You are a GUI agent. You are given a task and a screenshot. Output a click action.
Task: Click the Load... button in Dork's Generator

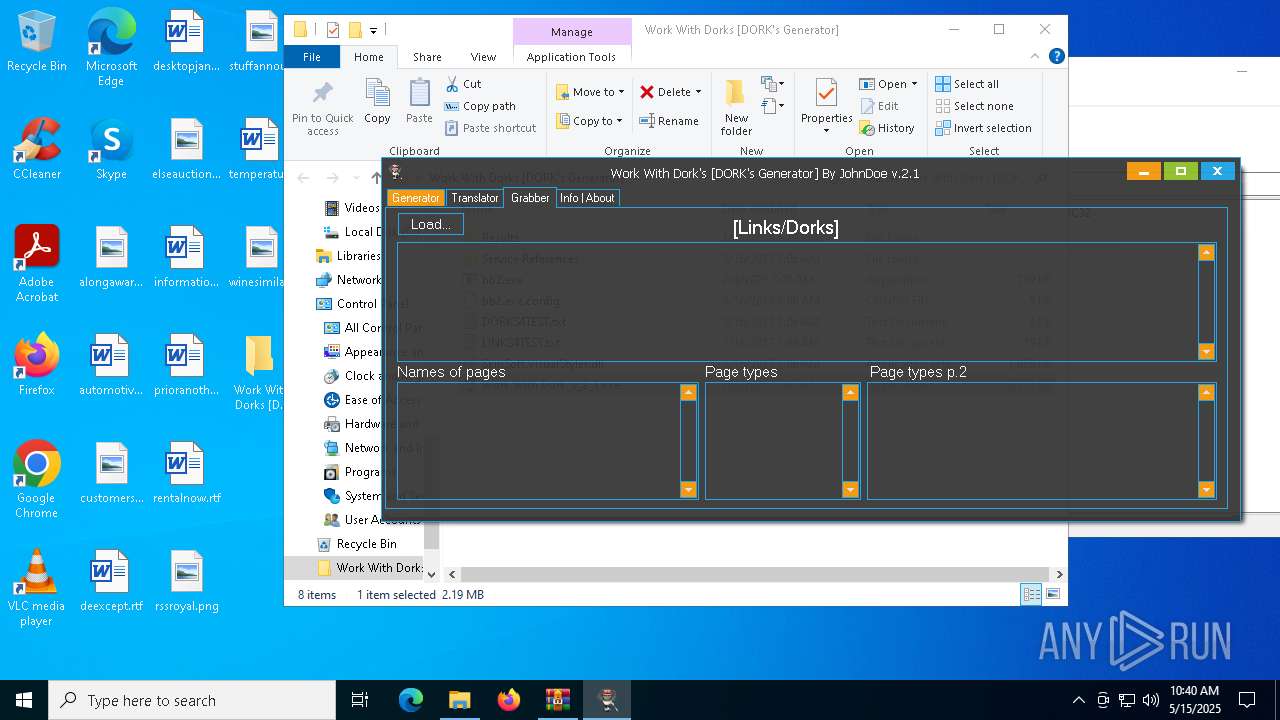tap(431, 224)
